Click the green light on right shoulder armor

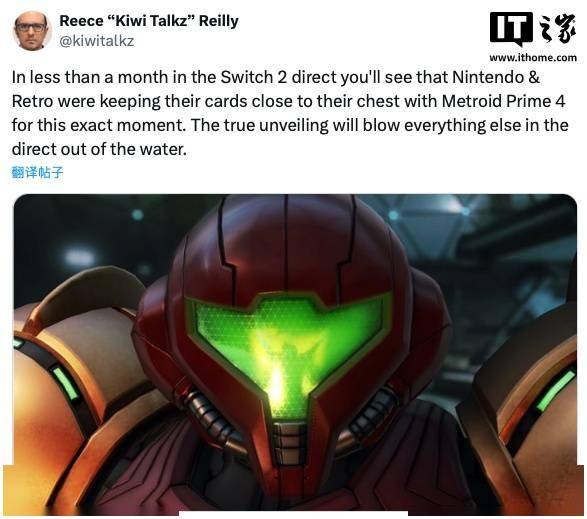(x=556, y=391)
